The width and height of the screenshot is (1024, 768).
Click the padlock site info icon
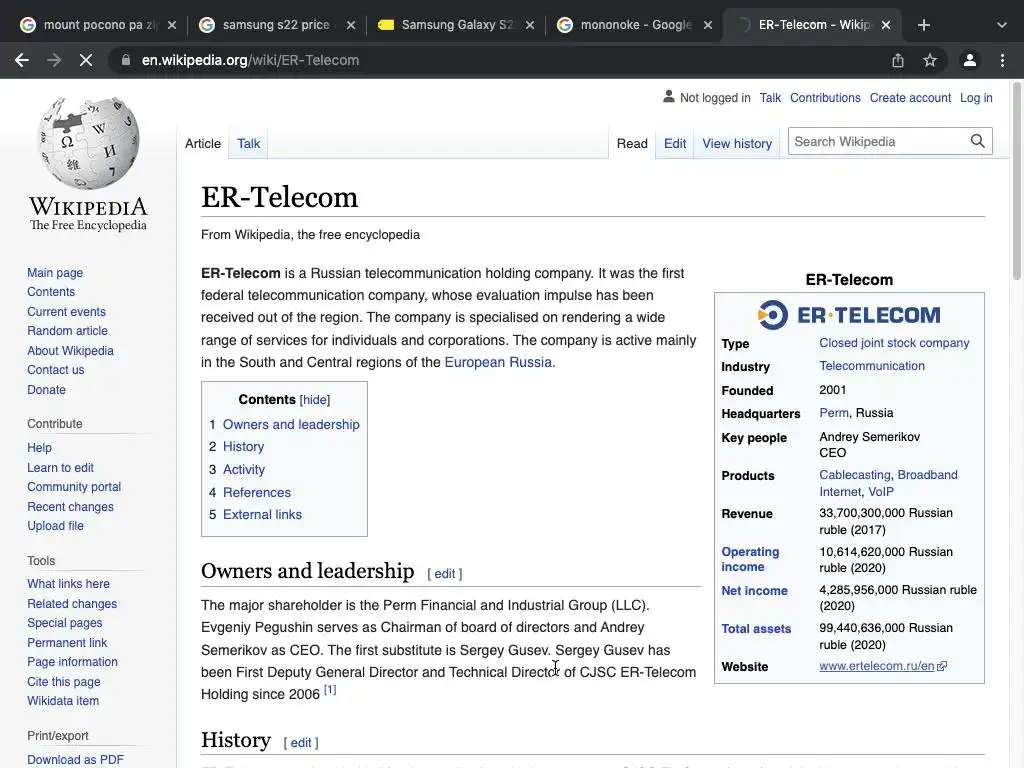[x=125, y=60]
